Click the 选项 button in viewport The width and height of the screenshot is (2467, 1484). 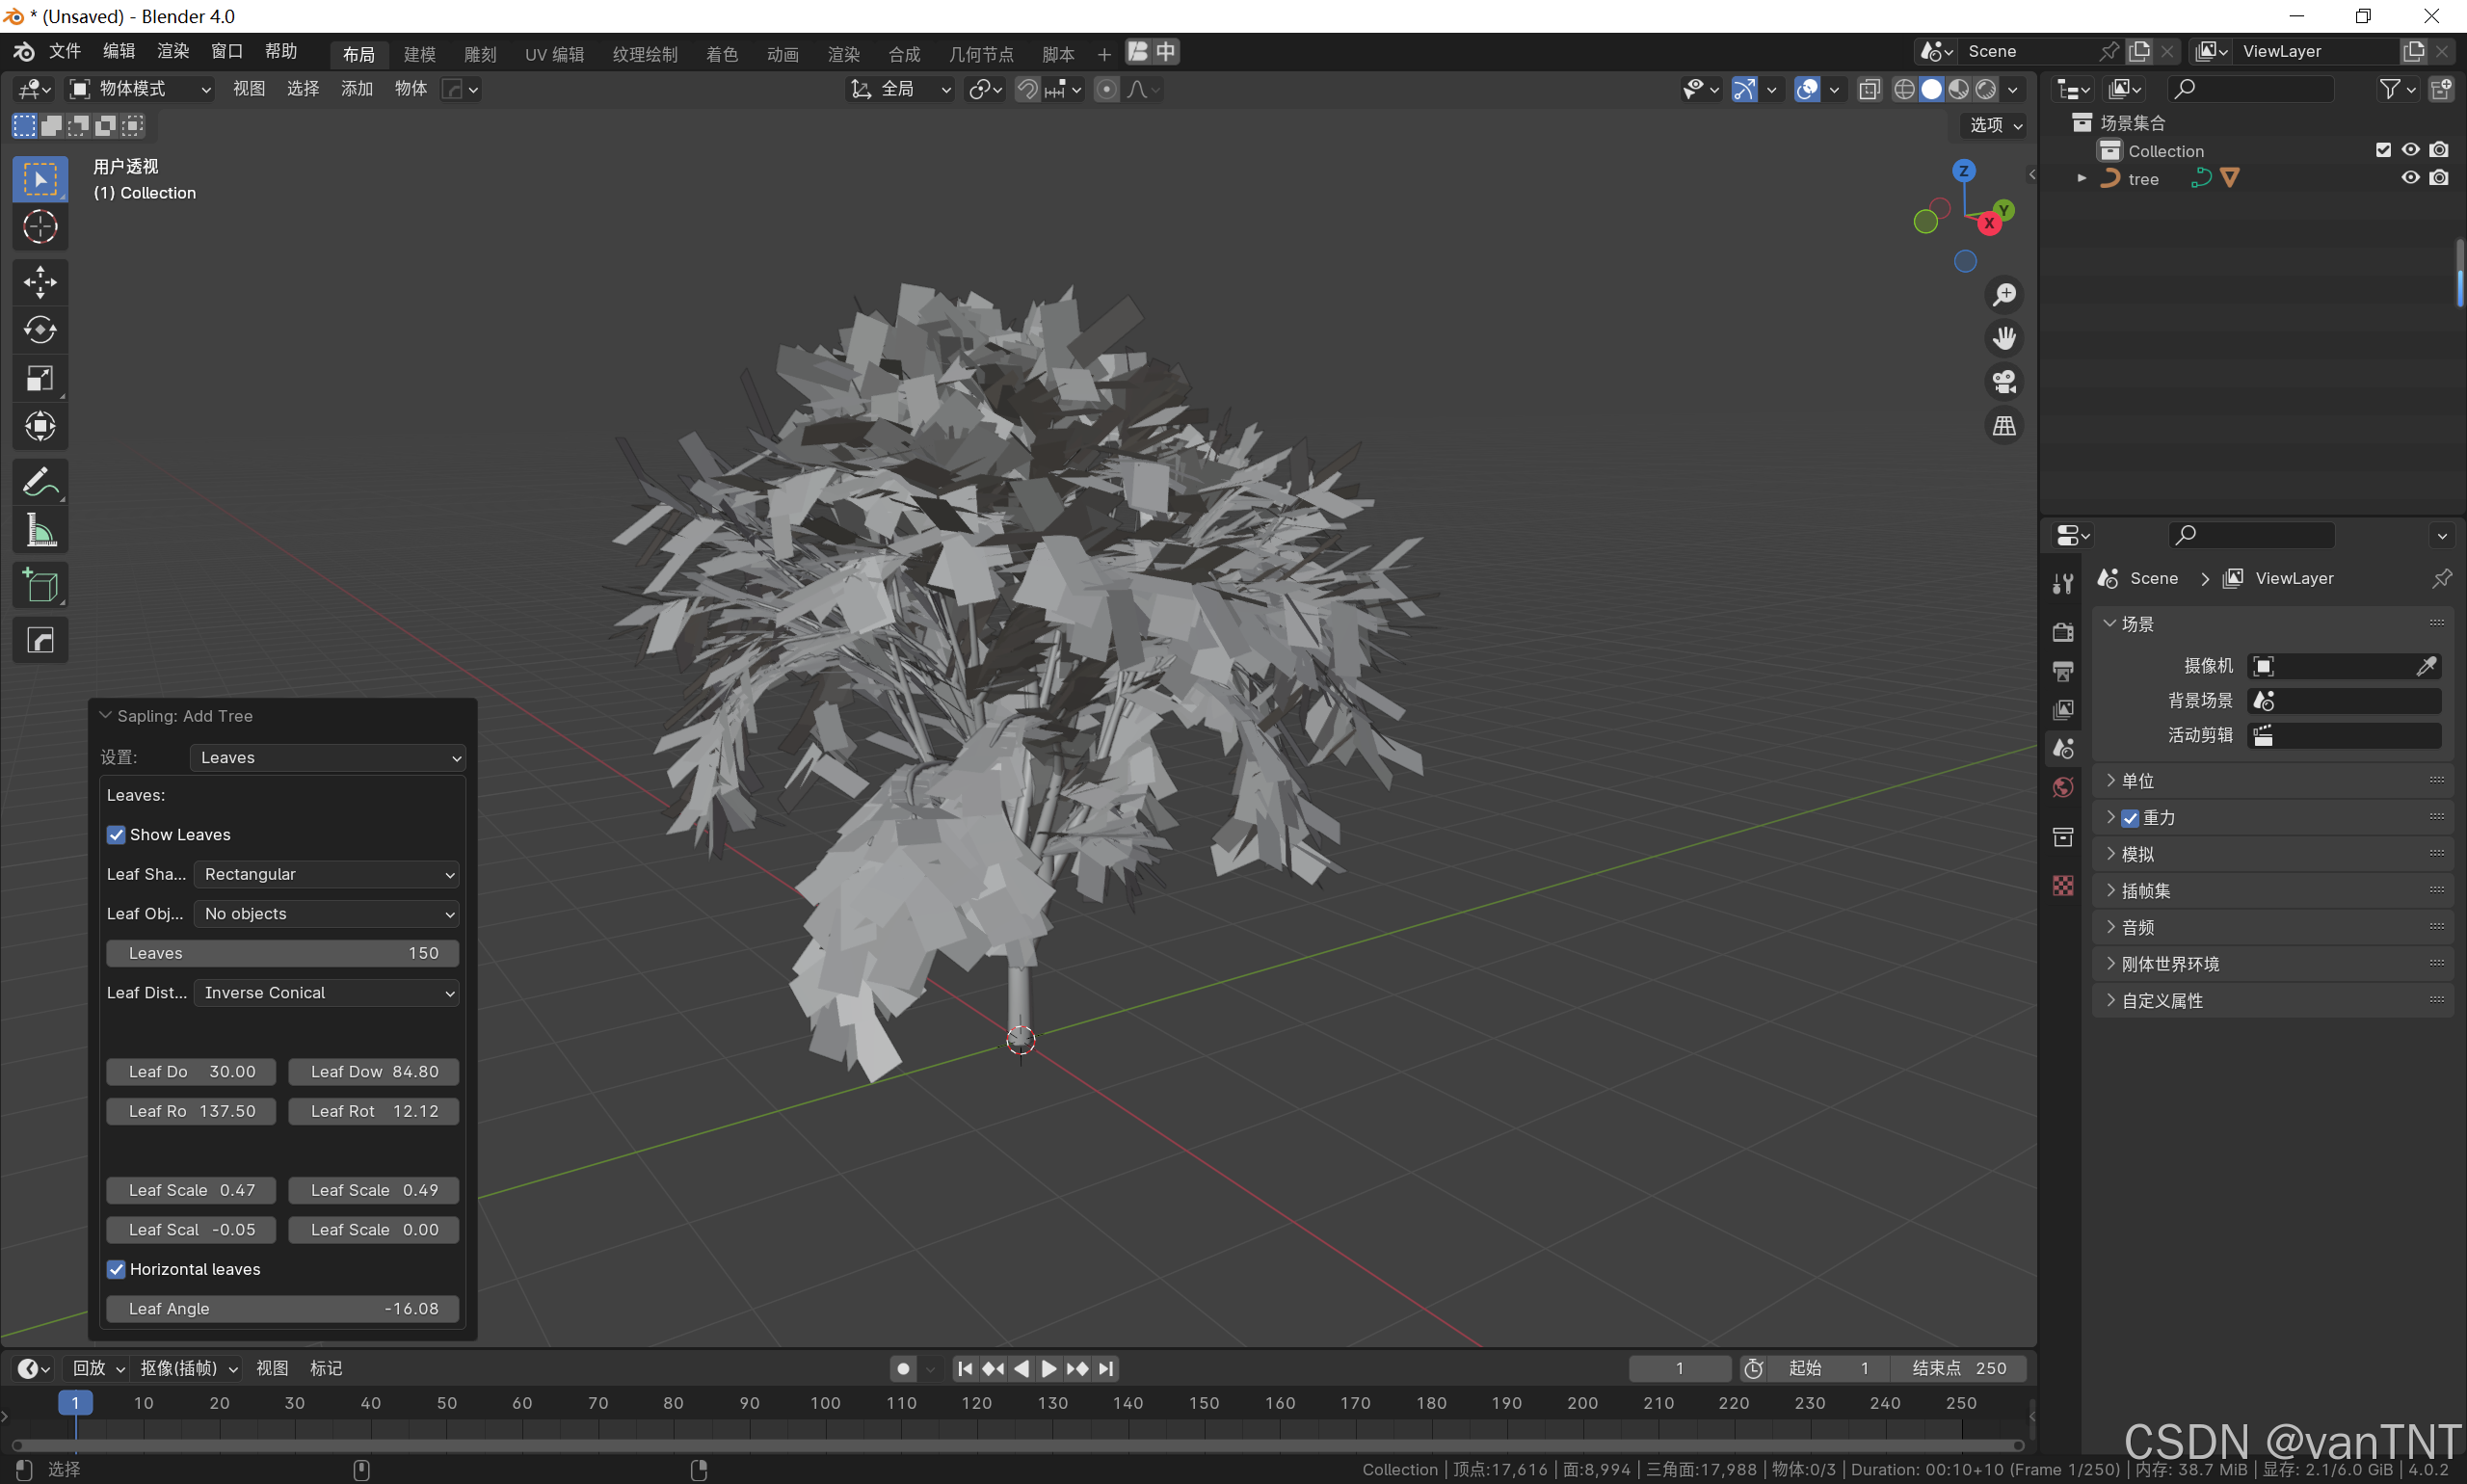[1994, 125]
